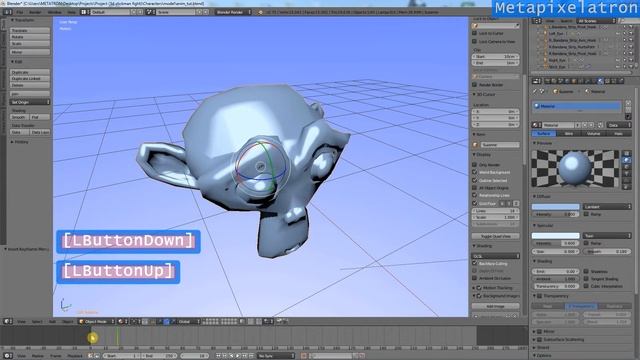Open the Object Mode dropdown
Image resolution: width=640 pixels, height=360 pixels.
[96, 322]
